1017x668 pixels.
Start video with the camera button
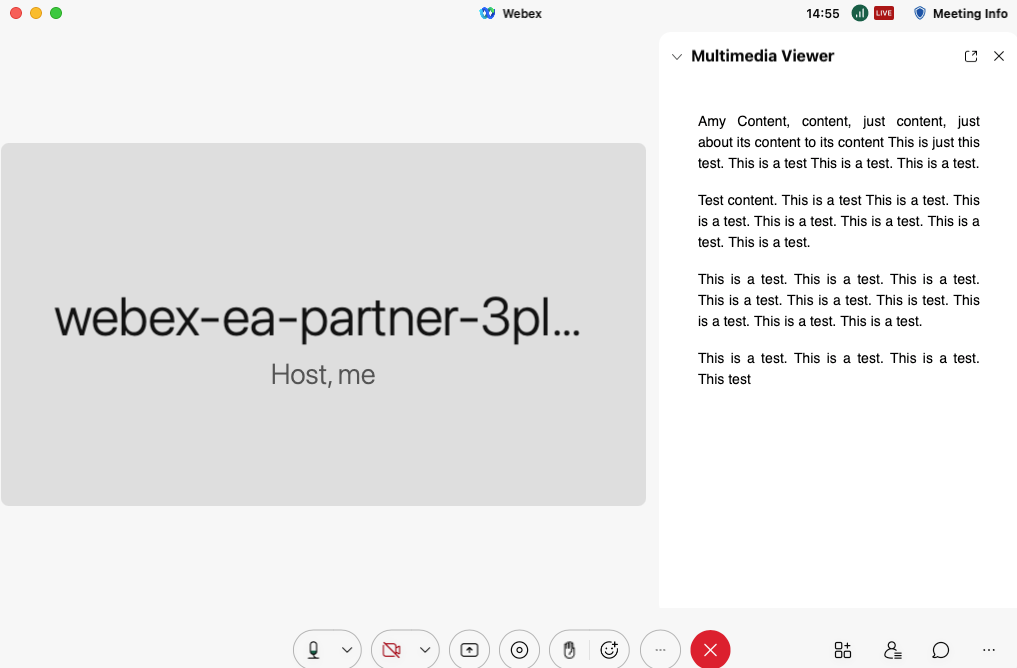391,649
